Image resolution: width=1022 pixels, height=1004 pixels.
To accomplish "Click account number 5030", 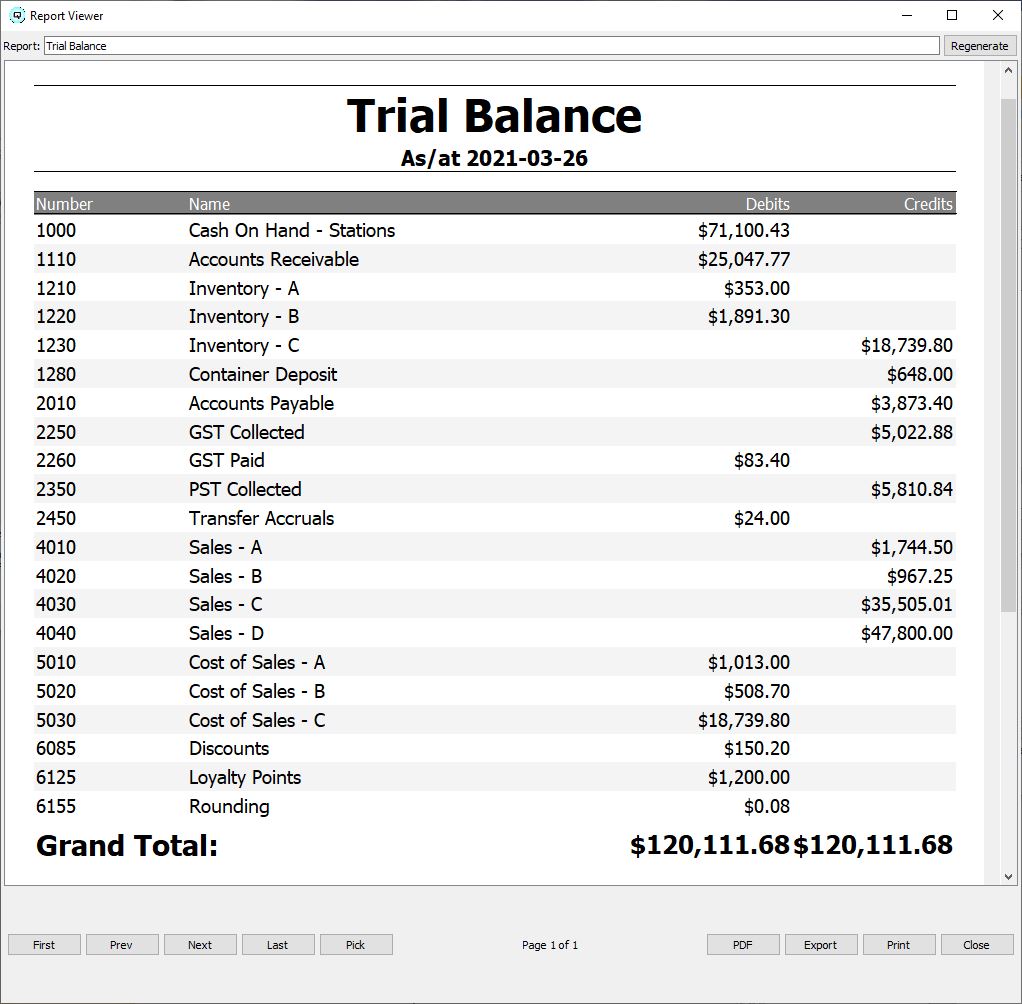I will coord(56,720).
